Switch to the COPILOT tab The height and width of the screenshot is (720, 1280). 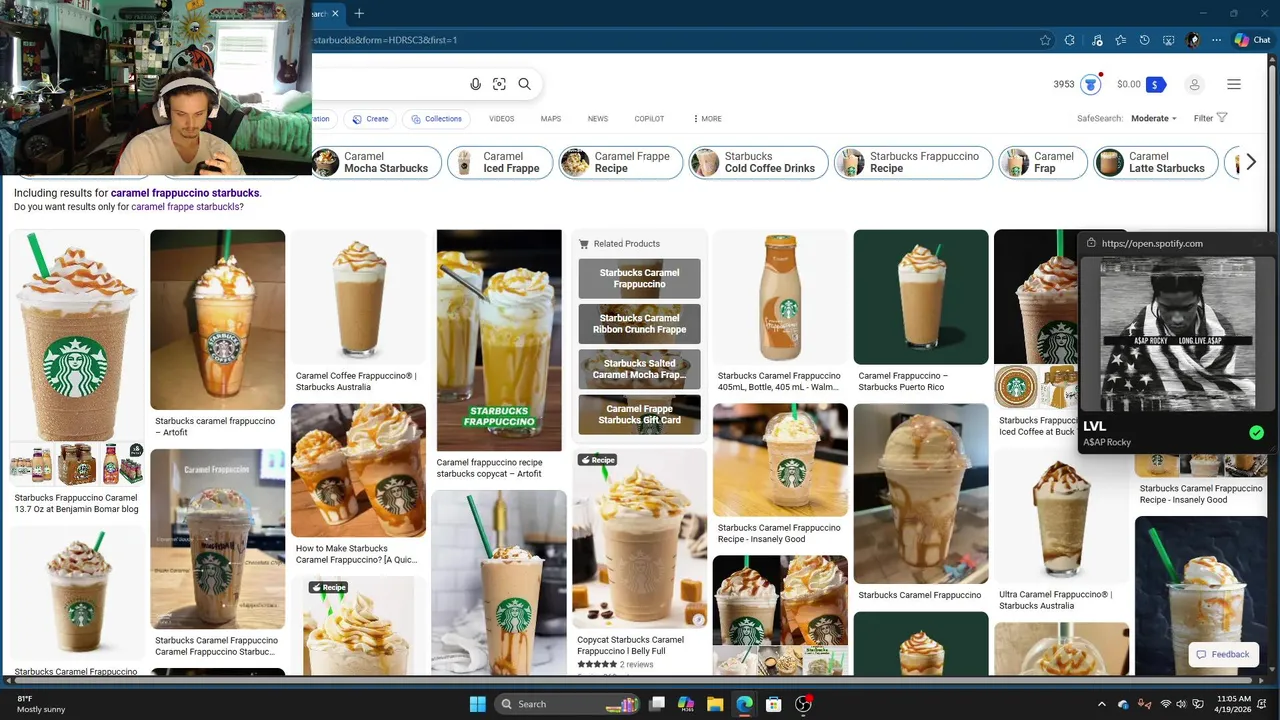tap(649, 118)
